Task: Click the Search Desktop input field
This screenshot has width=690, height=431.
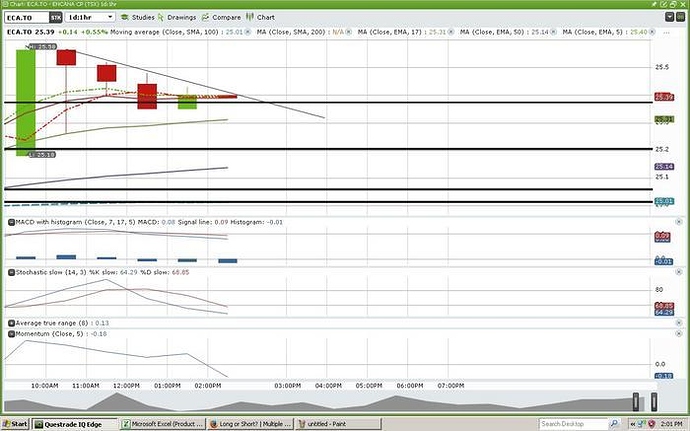Action: pos(573,424)
